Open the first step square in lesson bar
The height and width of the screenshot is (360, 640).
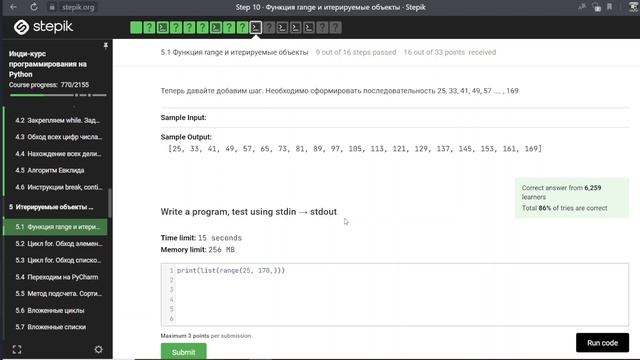click(x=136, y=27)
